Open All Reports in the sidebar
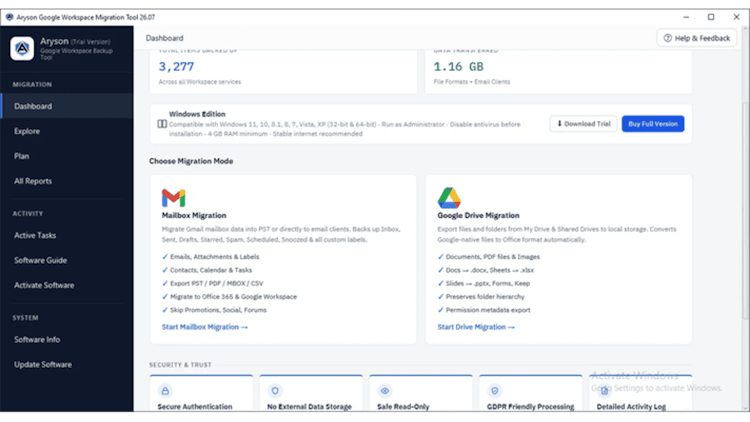This screenshot has height=422, width=750. pyautogui.click(x=67, y=181)
